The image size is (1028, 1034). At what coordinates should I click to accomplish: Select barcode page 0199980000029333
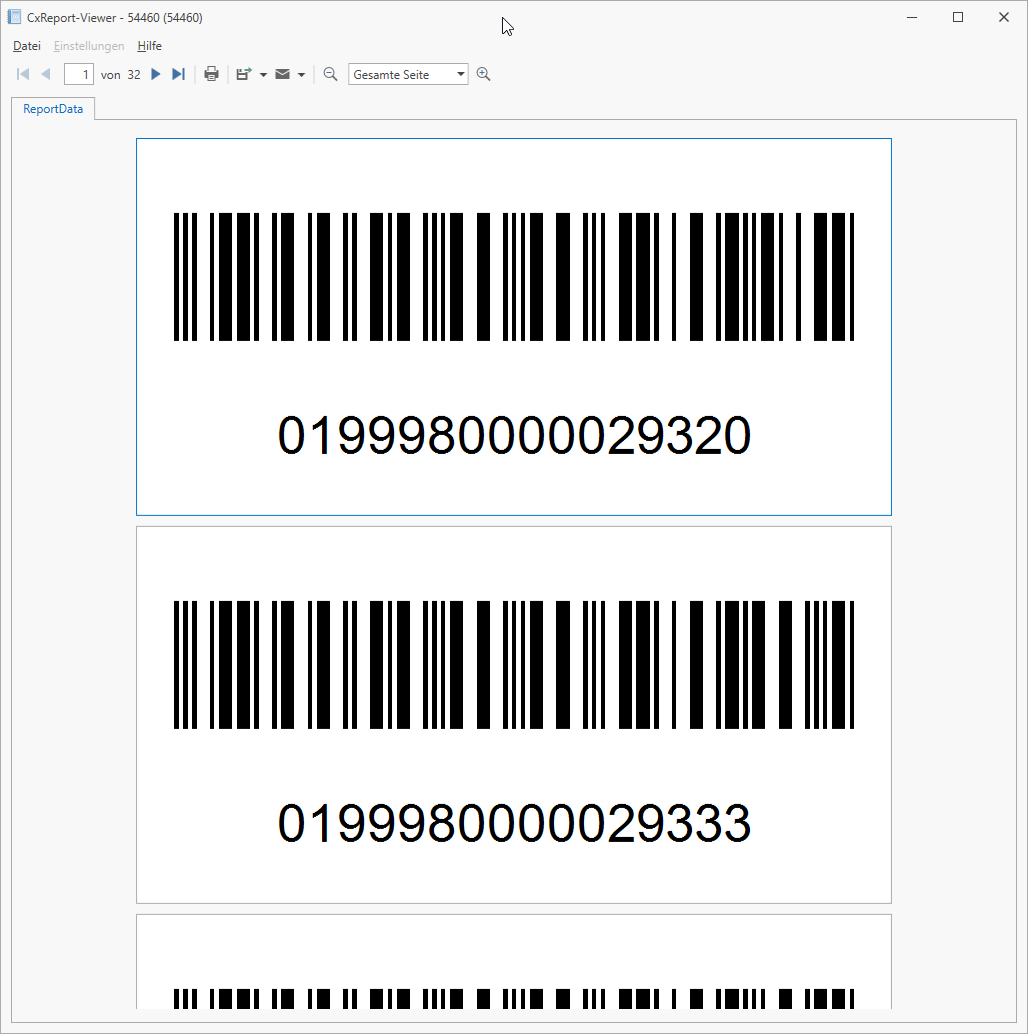(x=514, y=715)
